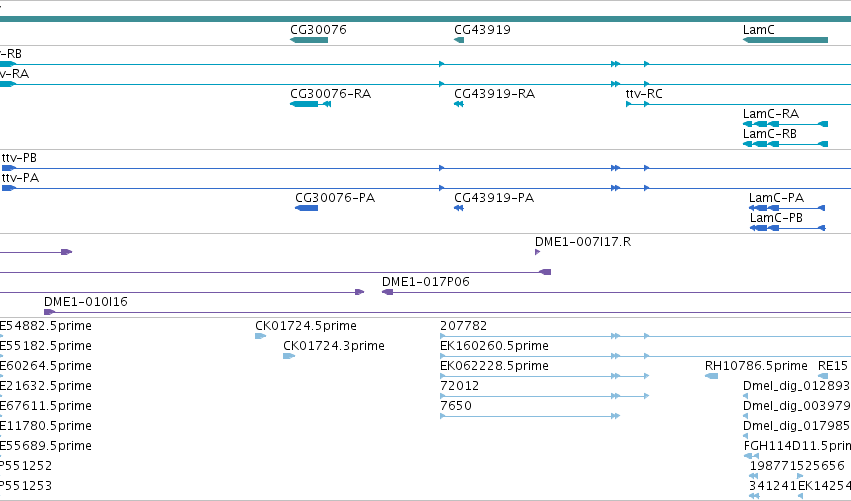Image resolution: width=851 pixels, height=501 pixels.
Task: Select the CG43919 gene label
Action: click(482, 30)
